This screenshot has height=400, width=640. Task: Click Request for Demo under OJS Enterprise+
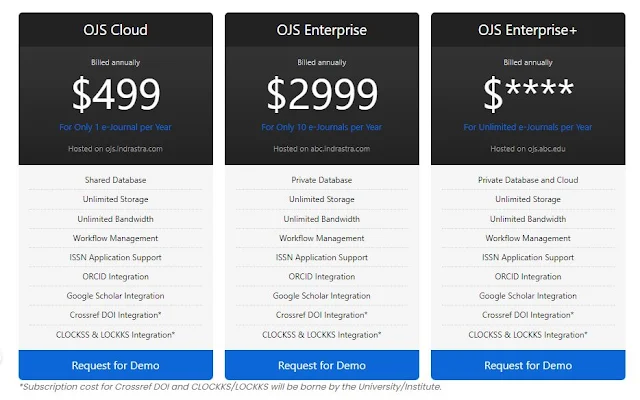pos(528,365)
